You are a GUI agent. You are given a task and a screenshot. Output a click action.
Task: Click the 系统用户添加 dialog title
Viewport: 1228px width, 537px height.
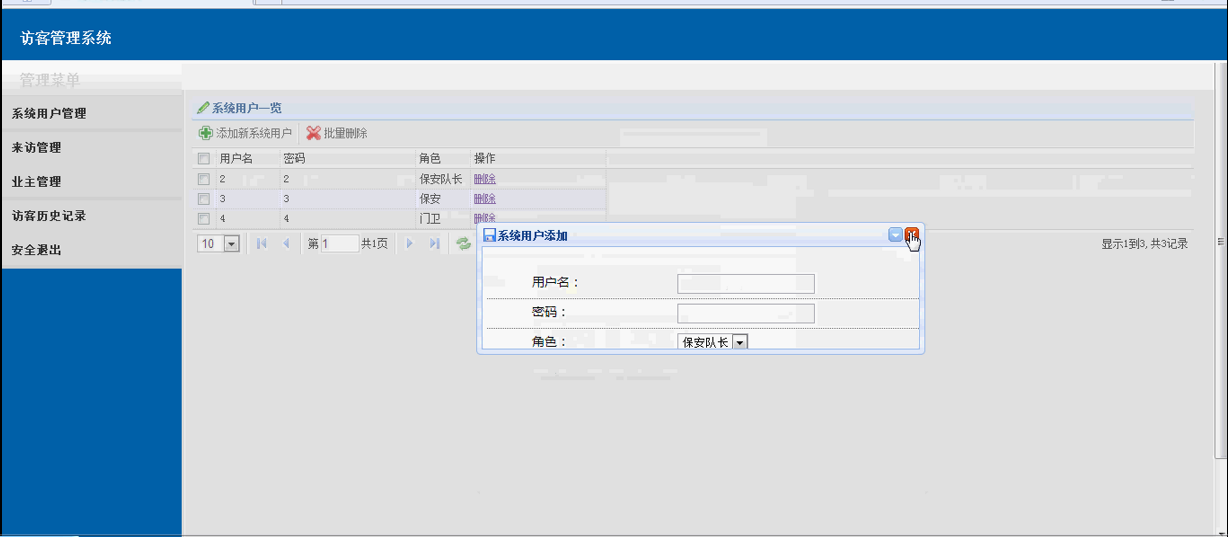(533, 236)
